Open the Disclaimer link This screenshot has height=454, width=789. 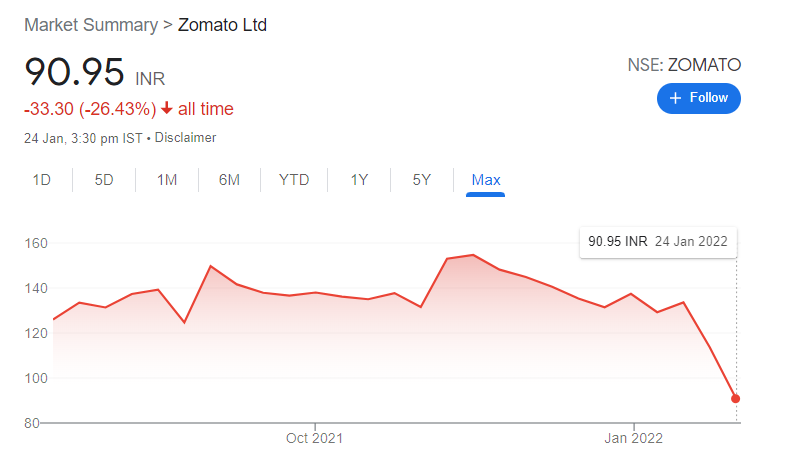click(185, 137)
